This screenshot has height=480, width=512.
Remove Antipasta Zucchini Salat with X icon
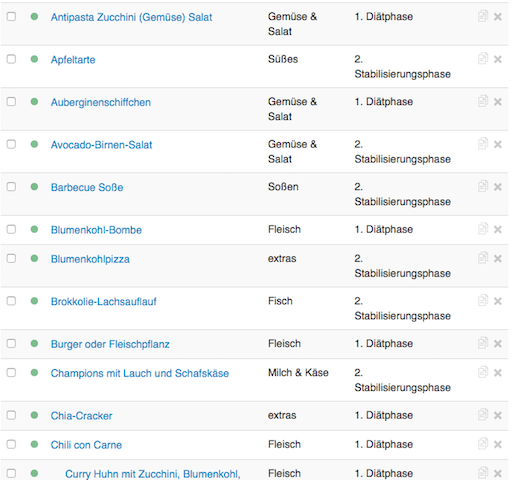(498, 17)
